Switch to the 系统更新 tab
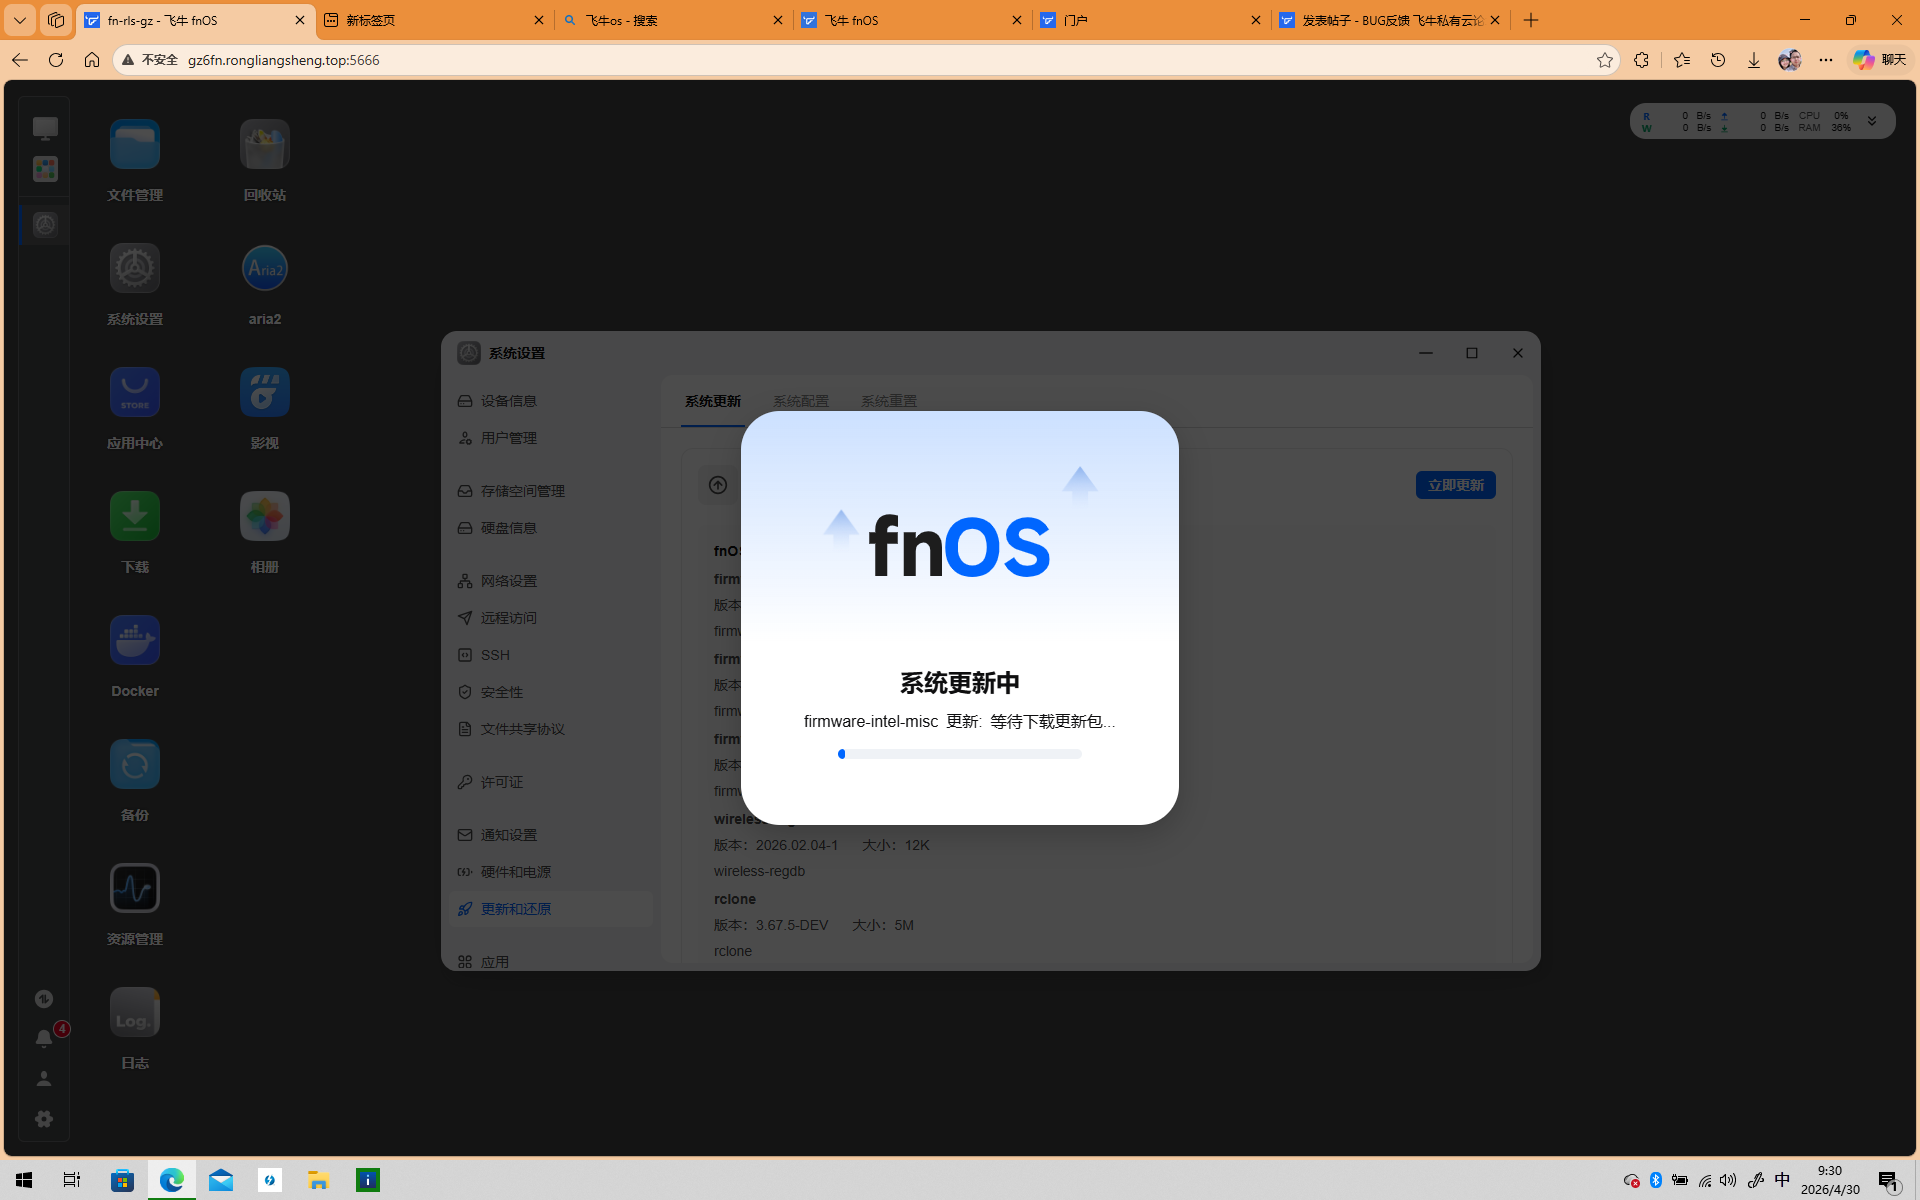 coord(713,401)
